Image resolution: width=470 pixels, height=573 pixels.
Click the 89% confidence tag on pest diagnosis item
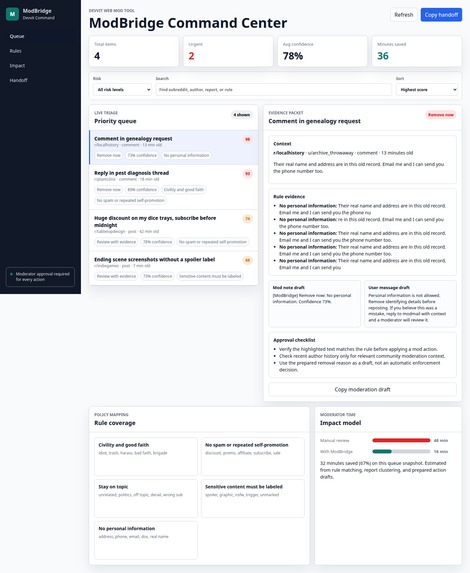pos(142,190)
